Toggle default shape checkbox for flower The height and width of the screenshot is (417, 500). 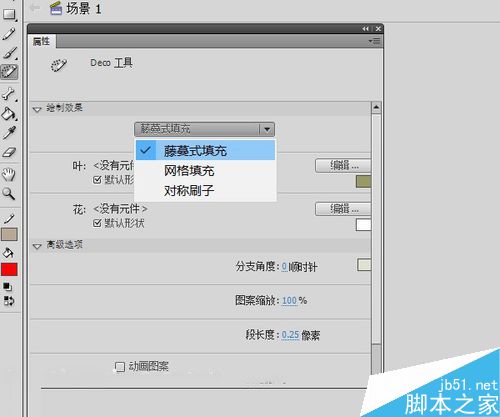(97, 223)
